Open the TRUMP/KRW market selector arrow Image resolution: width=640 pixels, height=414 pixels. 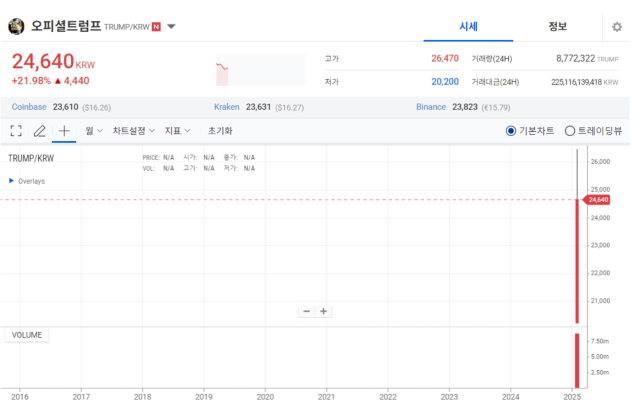click(172, 27)
